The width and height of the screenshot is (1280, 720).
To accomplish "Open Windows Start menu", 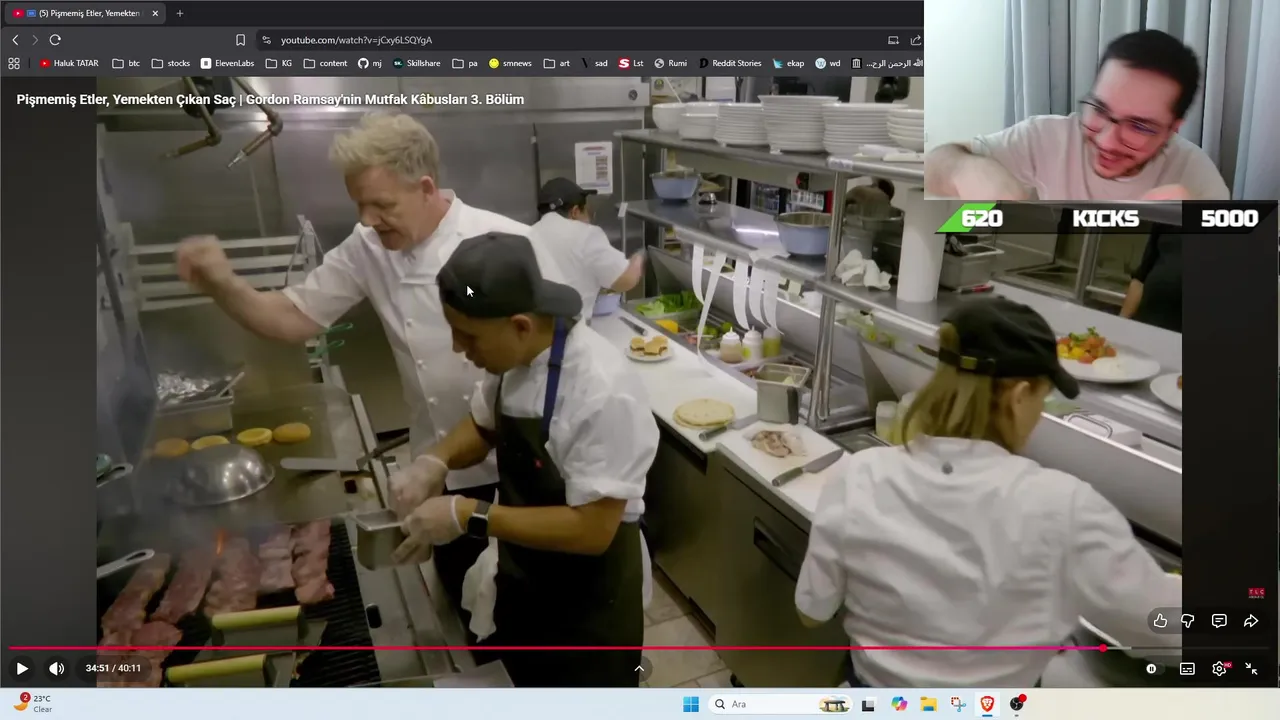I will [x=690, y=704].
